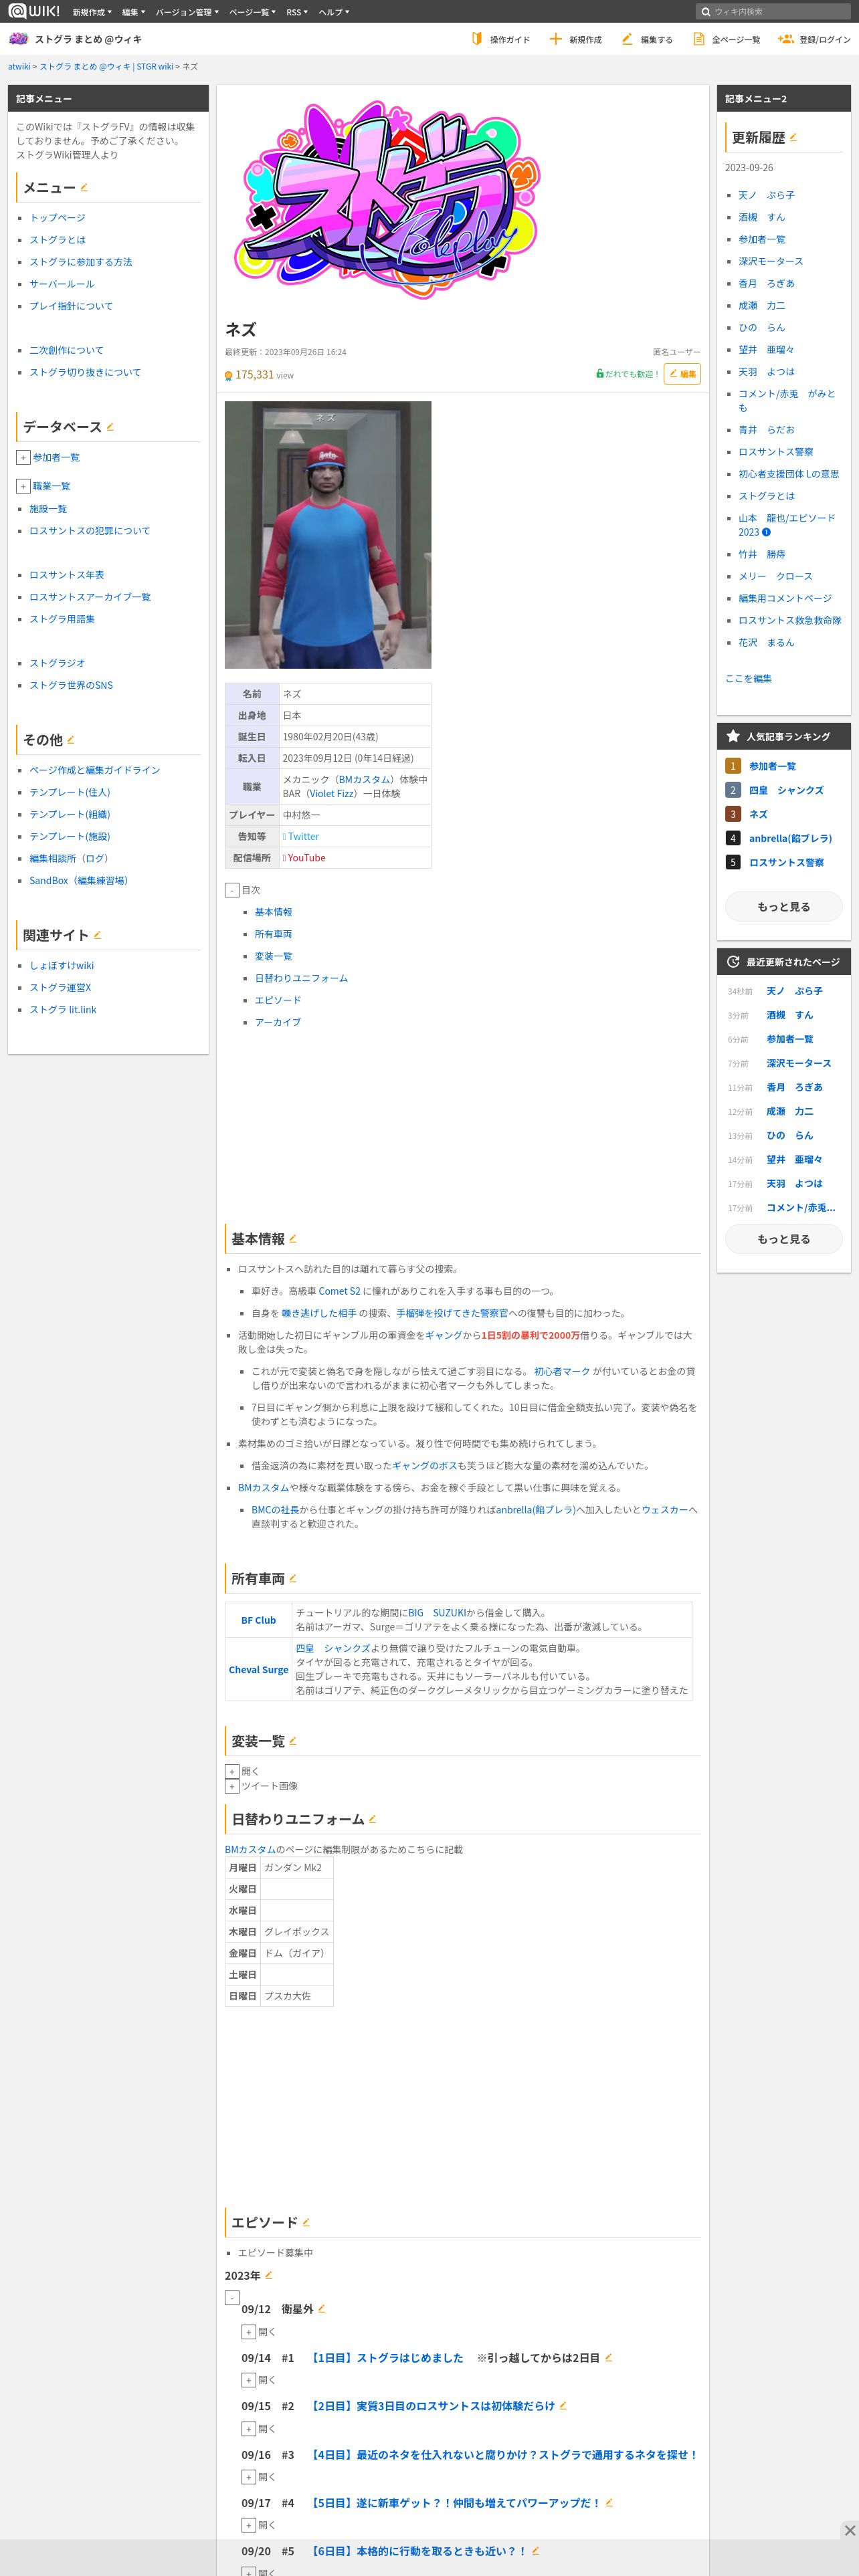Click the 変装一覧 section edit pencil

pos(292,1740)
